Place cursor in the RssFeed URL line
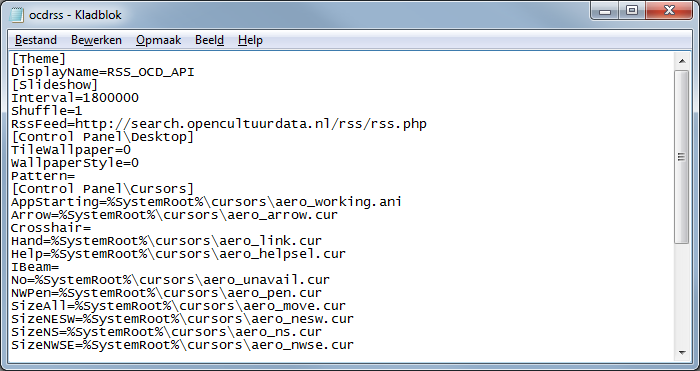The width and height of the screenshot is (700, 371). click(x=219, y=124)
